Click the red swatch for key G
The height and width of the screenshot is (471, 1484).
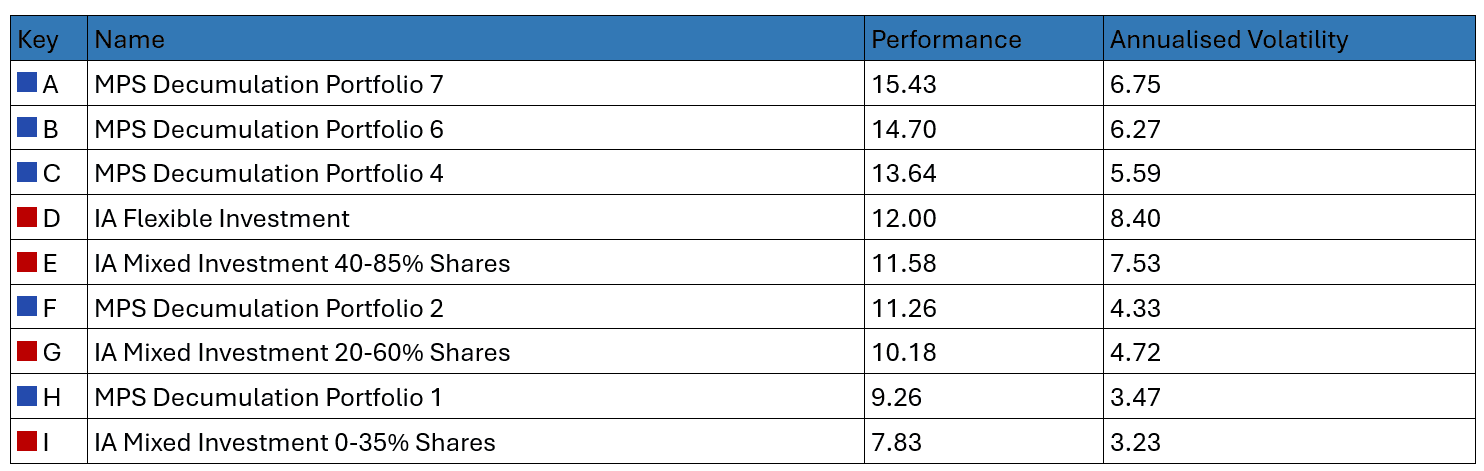[x=27, y=351]
